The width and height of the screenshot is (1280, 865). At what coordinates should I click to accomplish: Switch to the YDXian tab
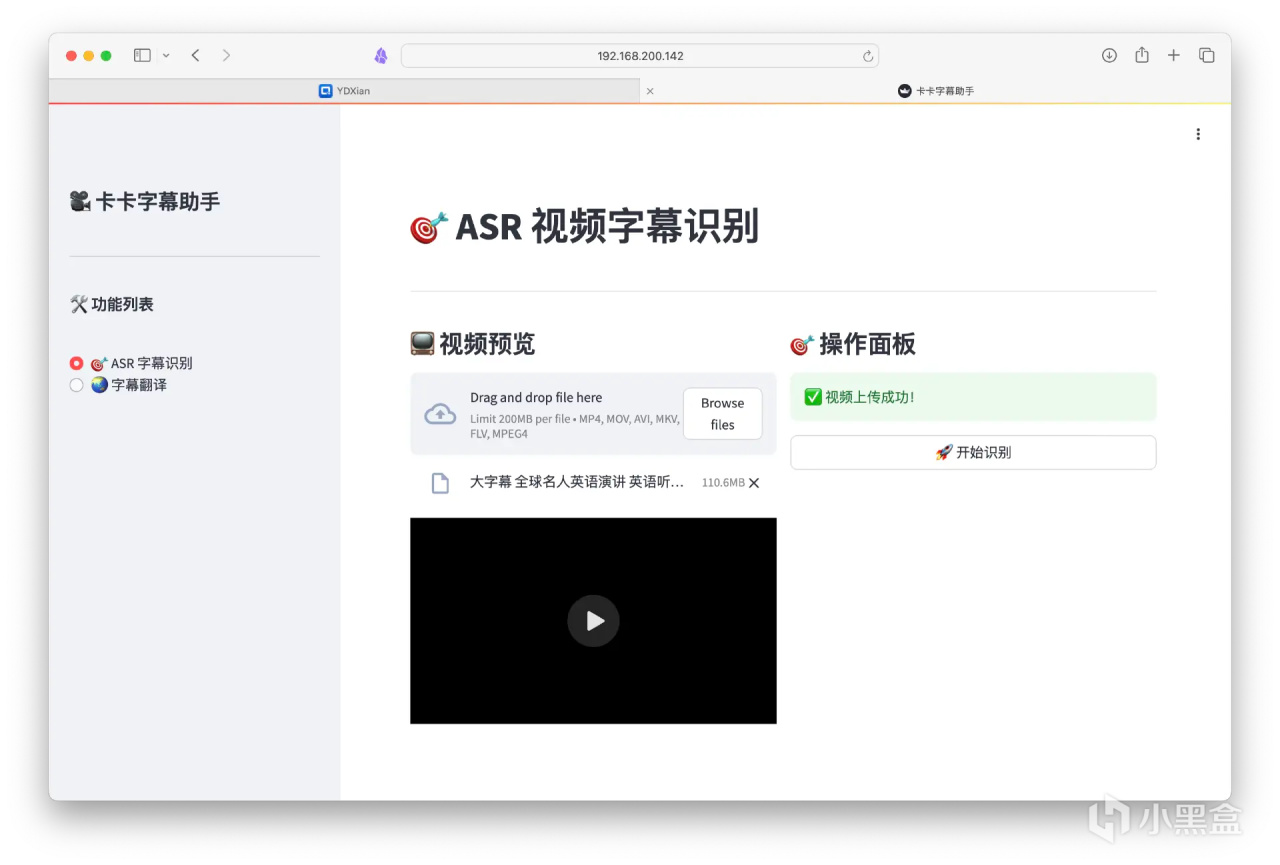click(344, 91)
